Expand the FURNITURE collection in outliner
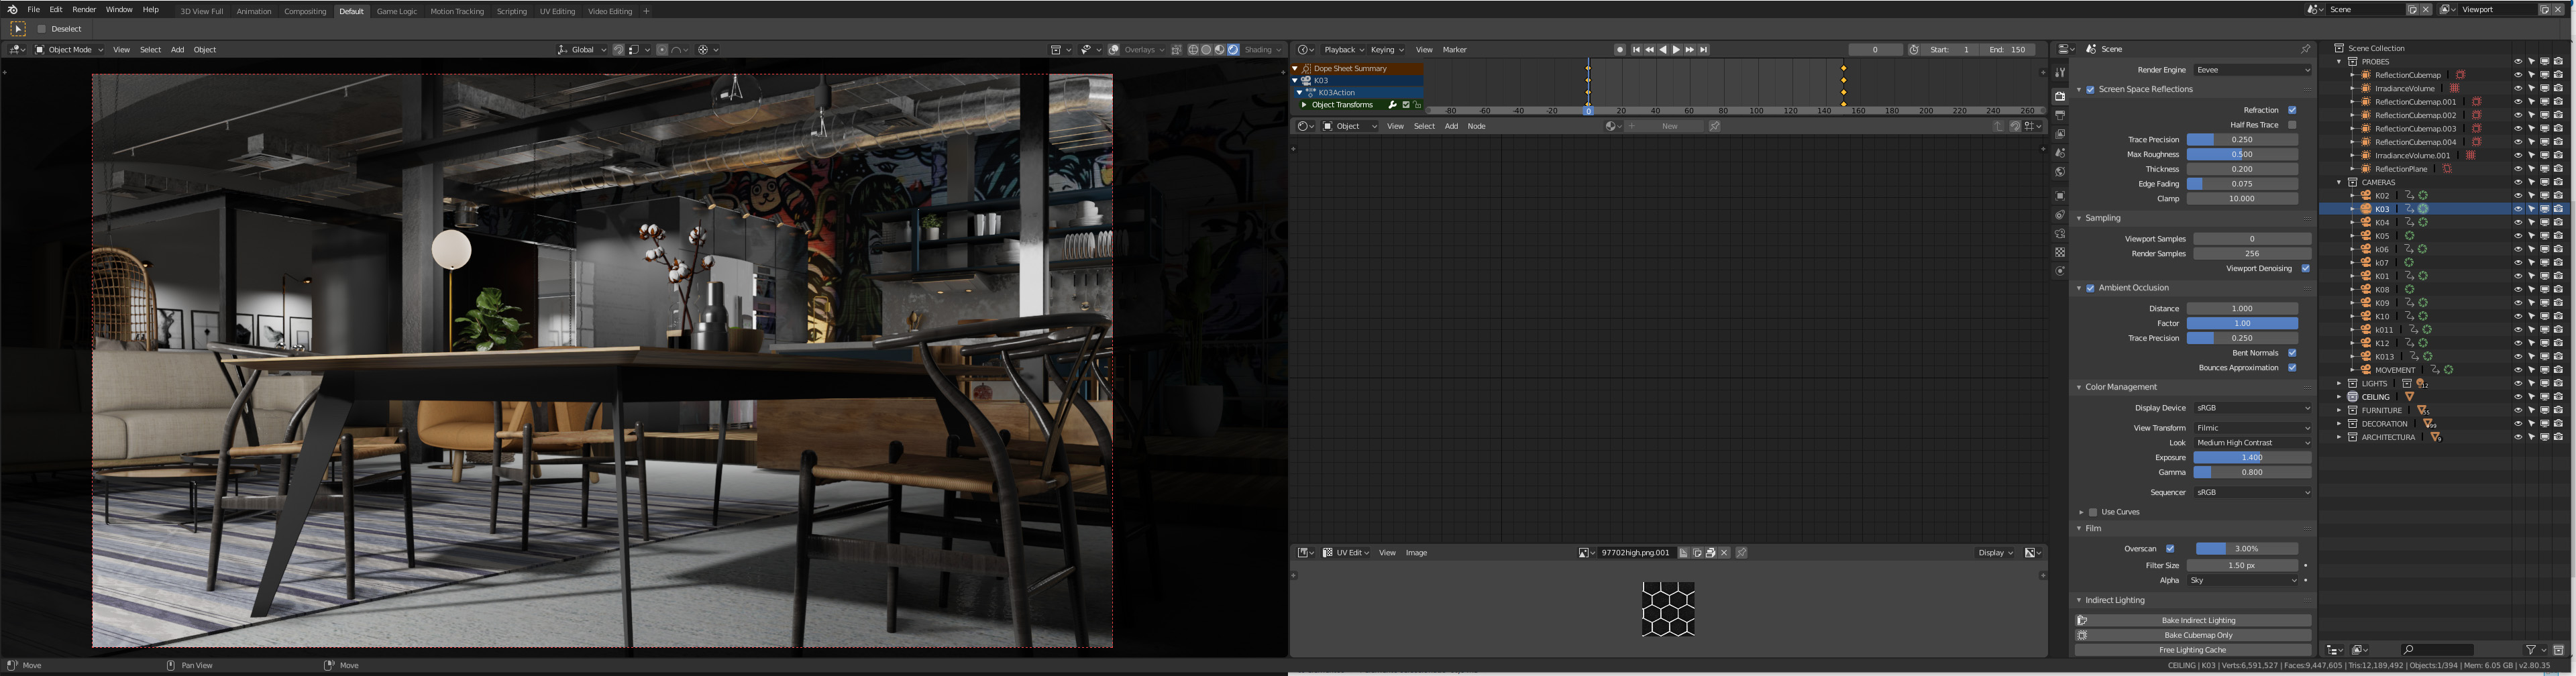Image resolution: width=2576 pixels, height=676 pixels. tap(2339, 410)
